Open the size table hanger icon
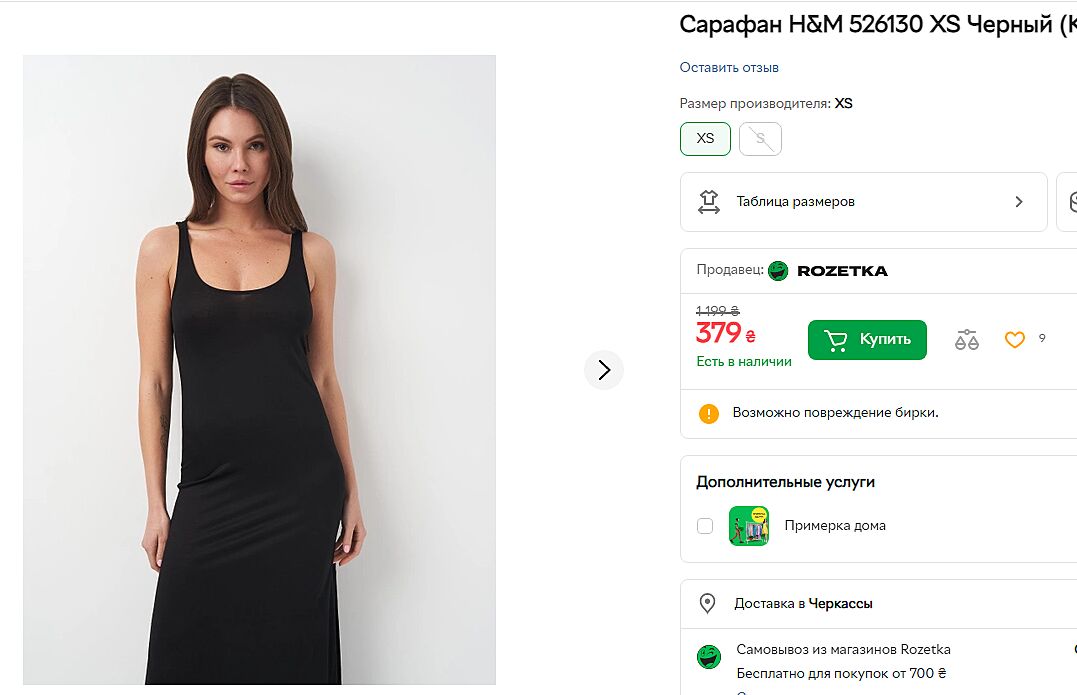 click(x=709, y=201)
